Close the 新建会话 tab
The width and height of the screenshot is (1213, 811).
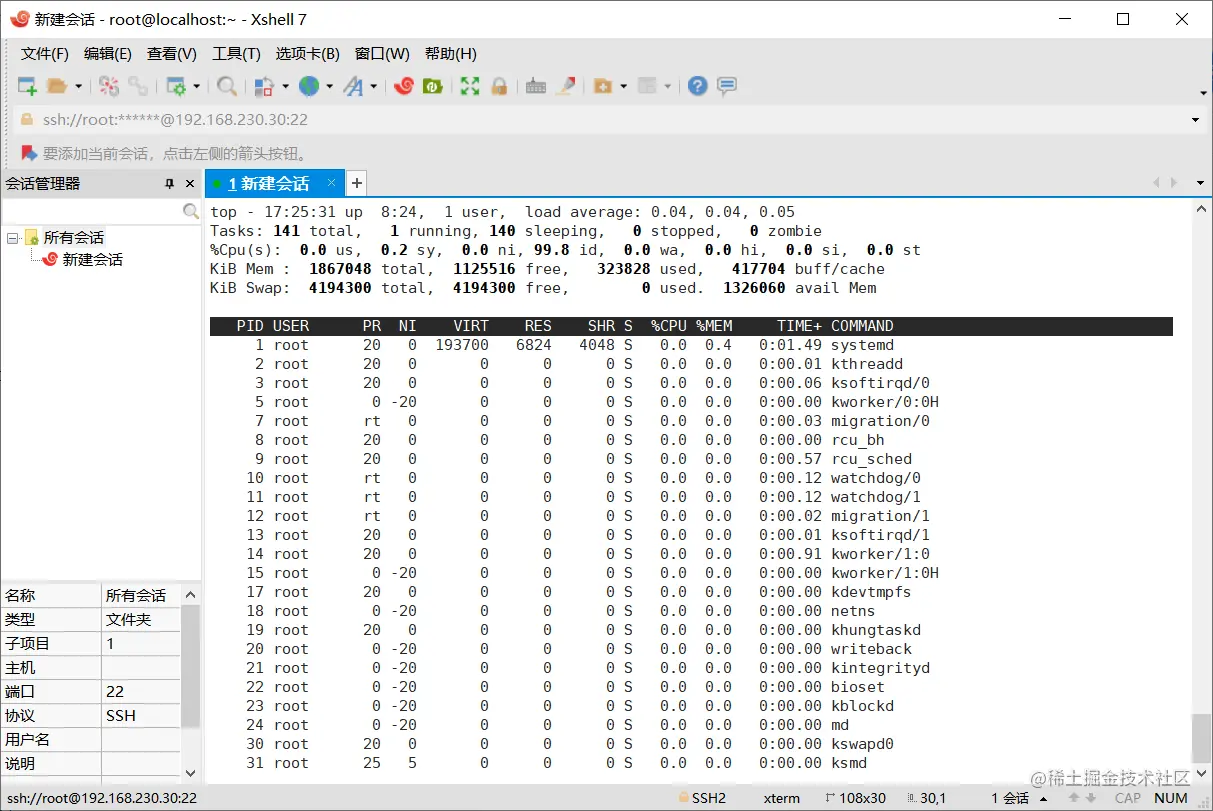pos(332,183)
